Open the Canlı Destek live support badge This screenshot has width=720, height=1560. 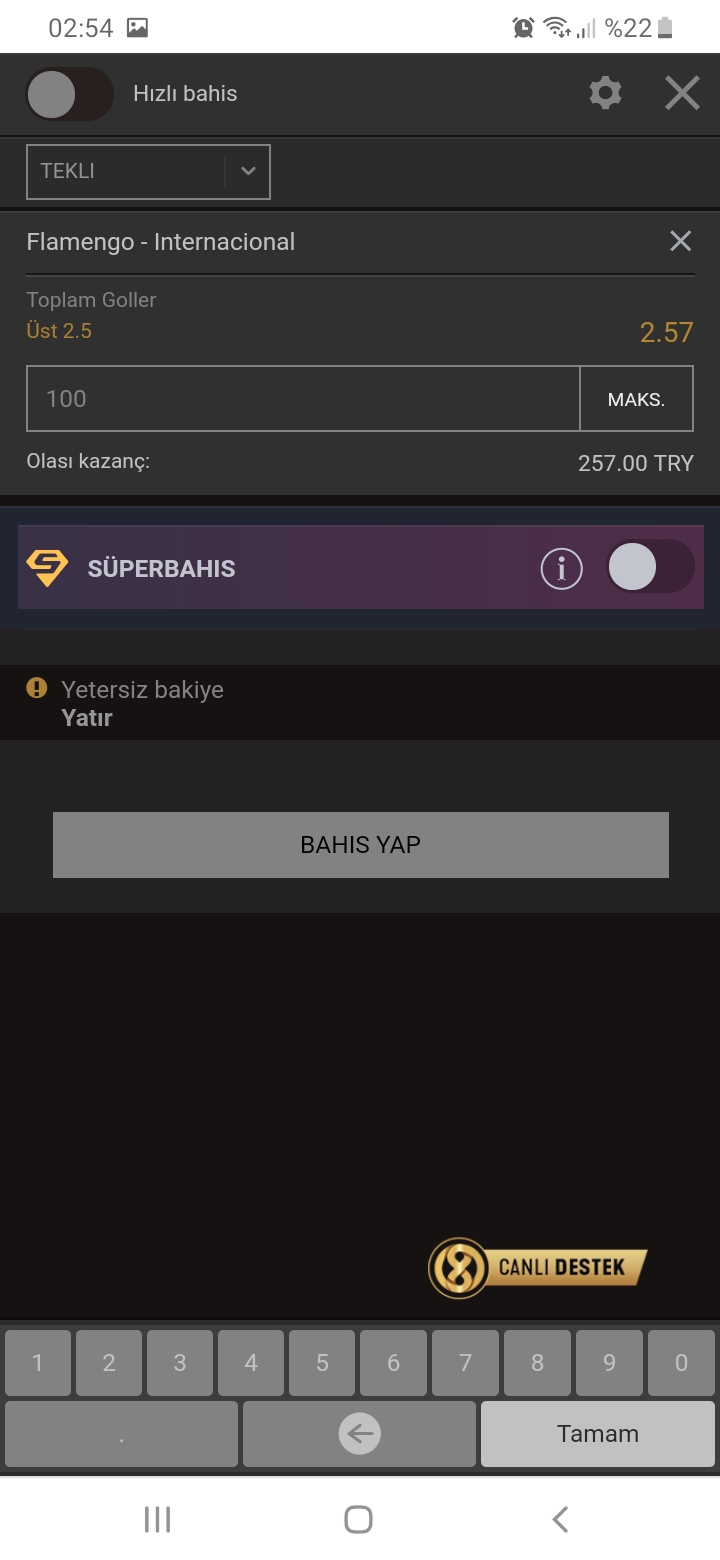point(538,1268)
